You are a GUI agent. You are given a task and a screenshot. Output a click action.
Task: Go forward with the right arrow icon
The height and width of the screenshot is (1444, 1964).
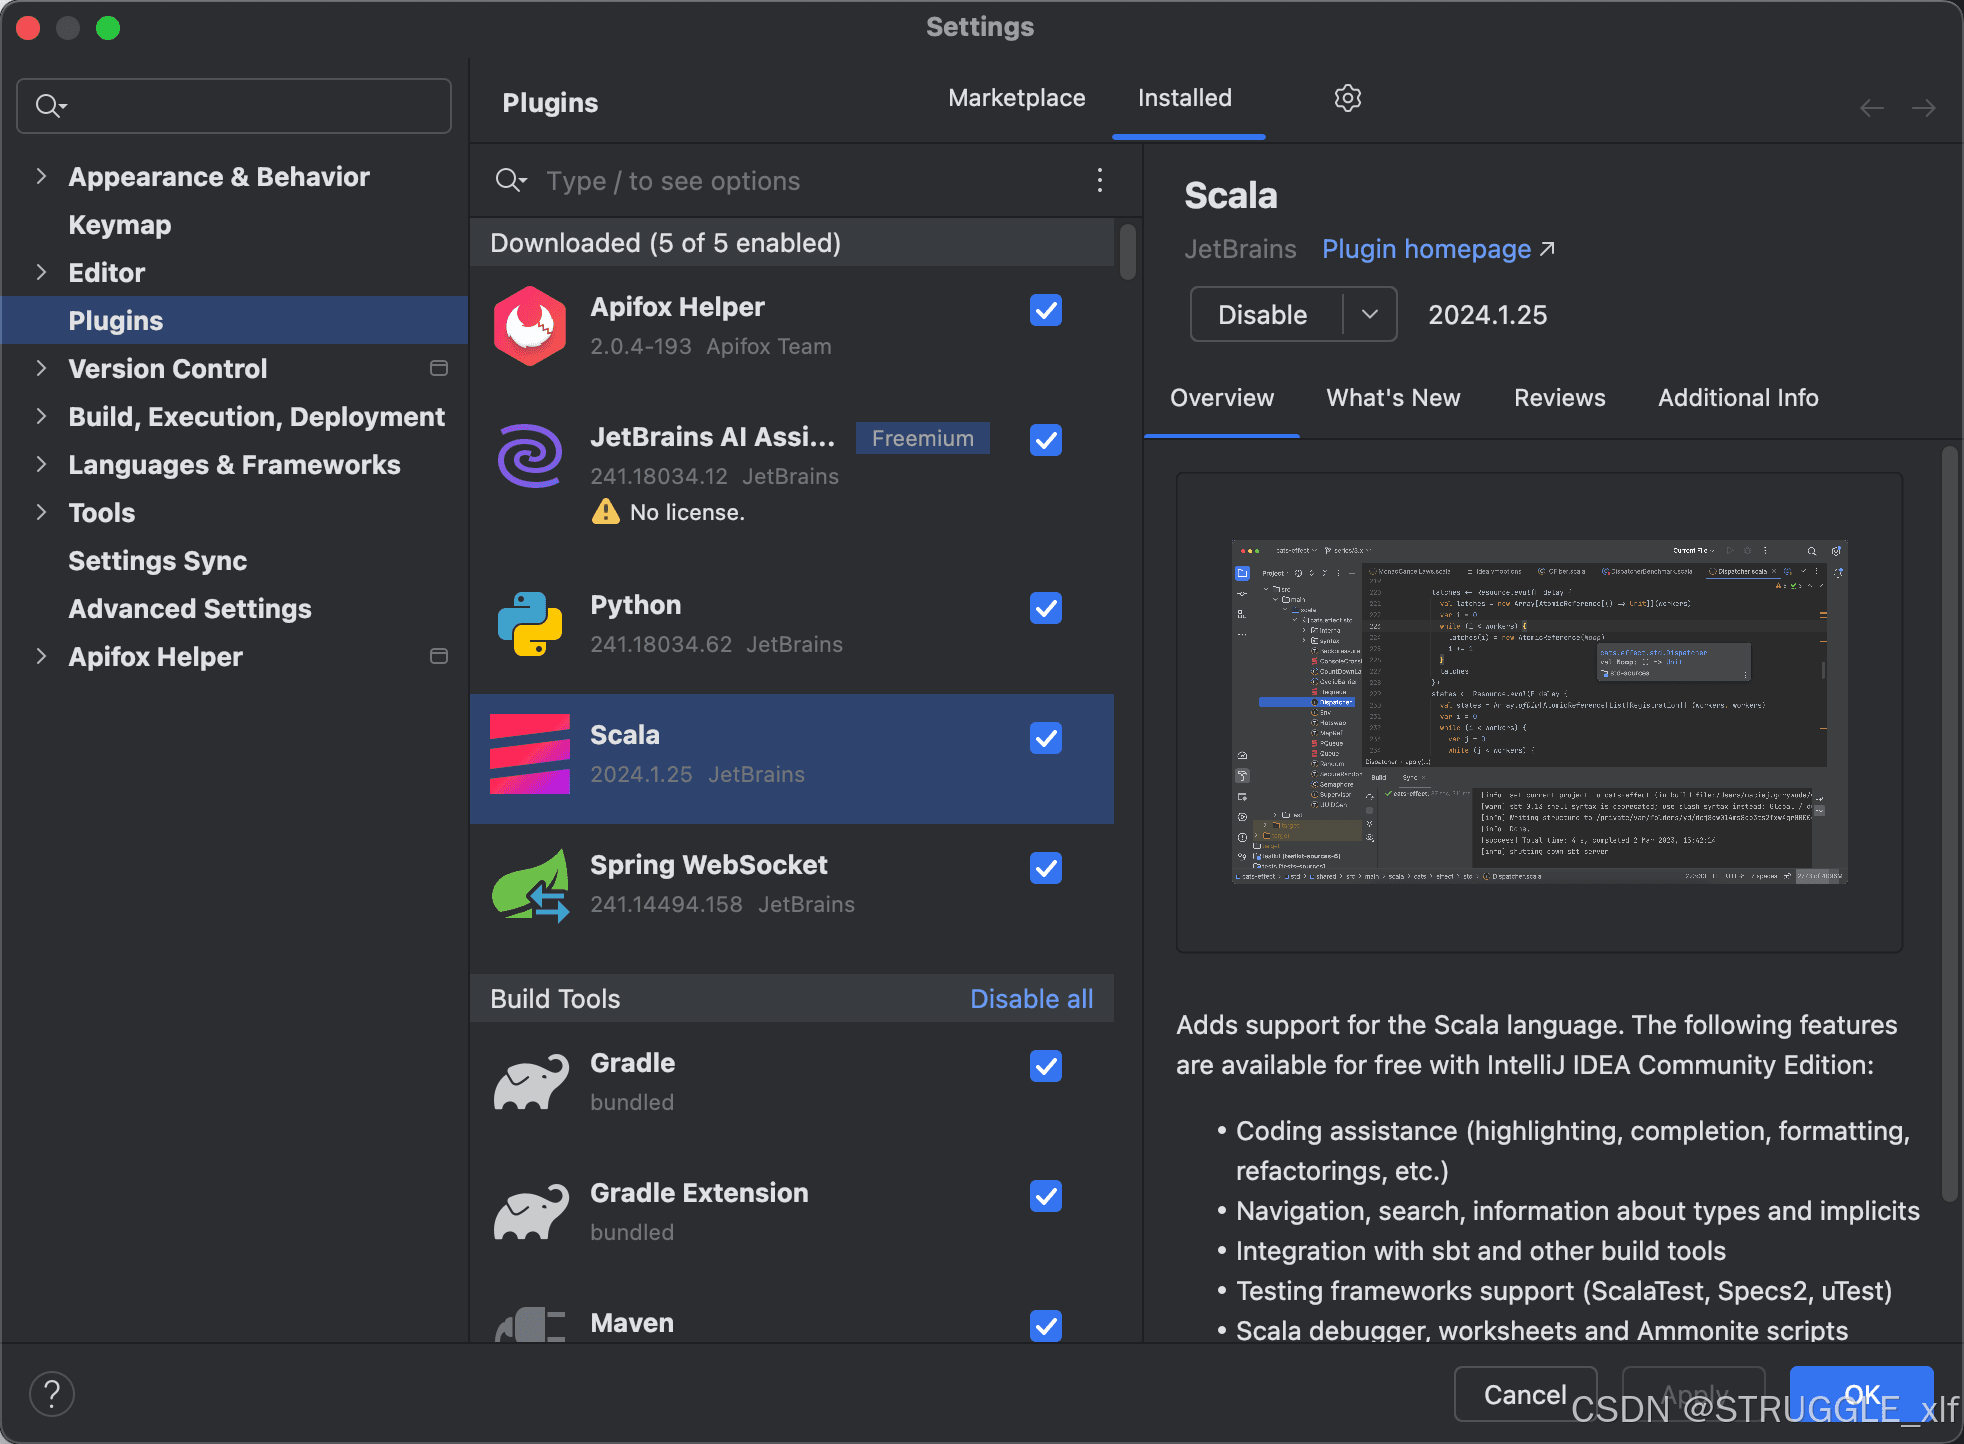[x=1923, y=108]
